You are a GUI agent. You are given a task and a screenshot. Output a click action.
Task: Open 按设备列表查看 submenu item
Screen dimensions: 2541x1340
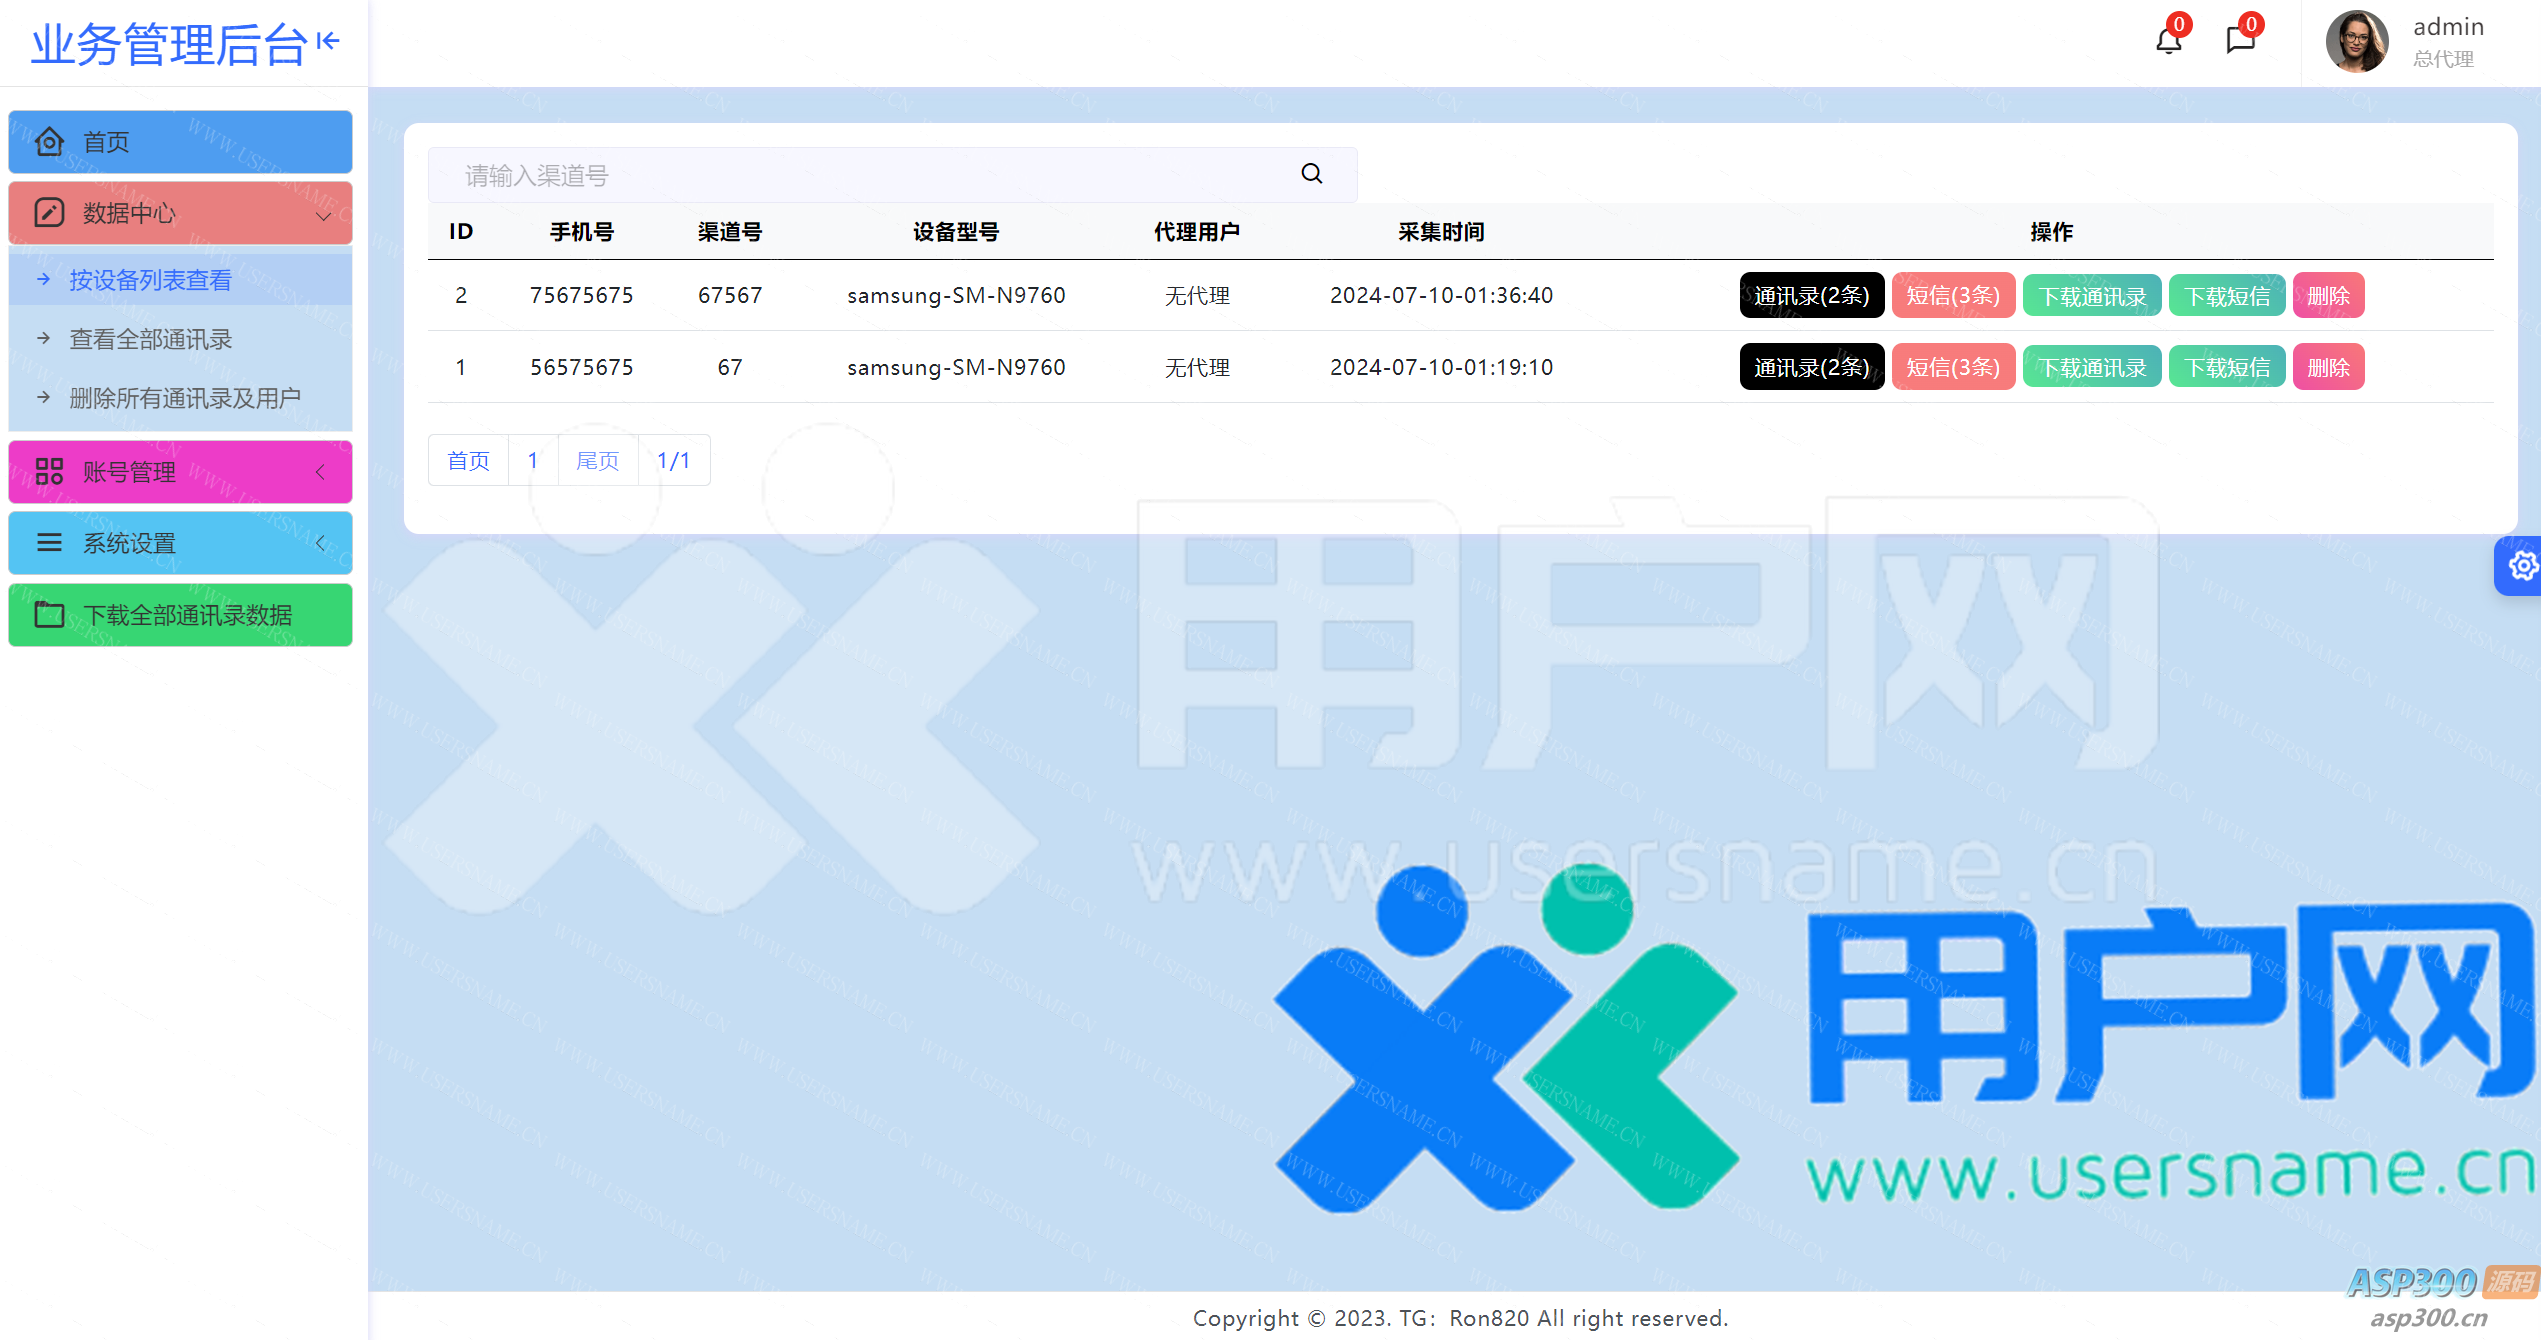pyautogui.click(x=150, y=280)
